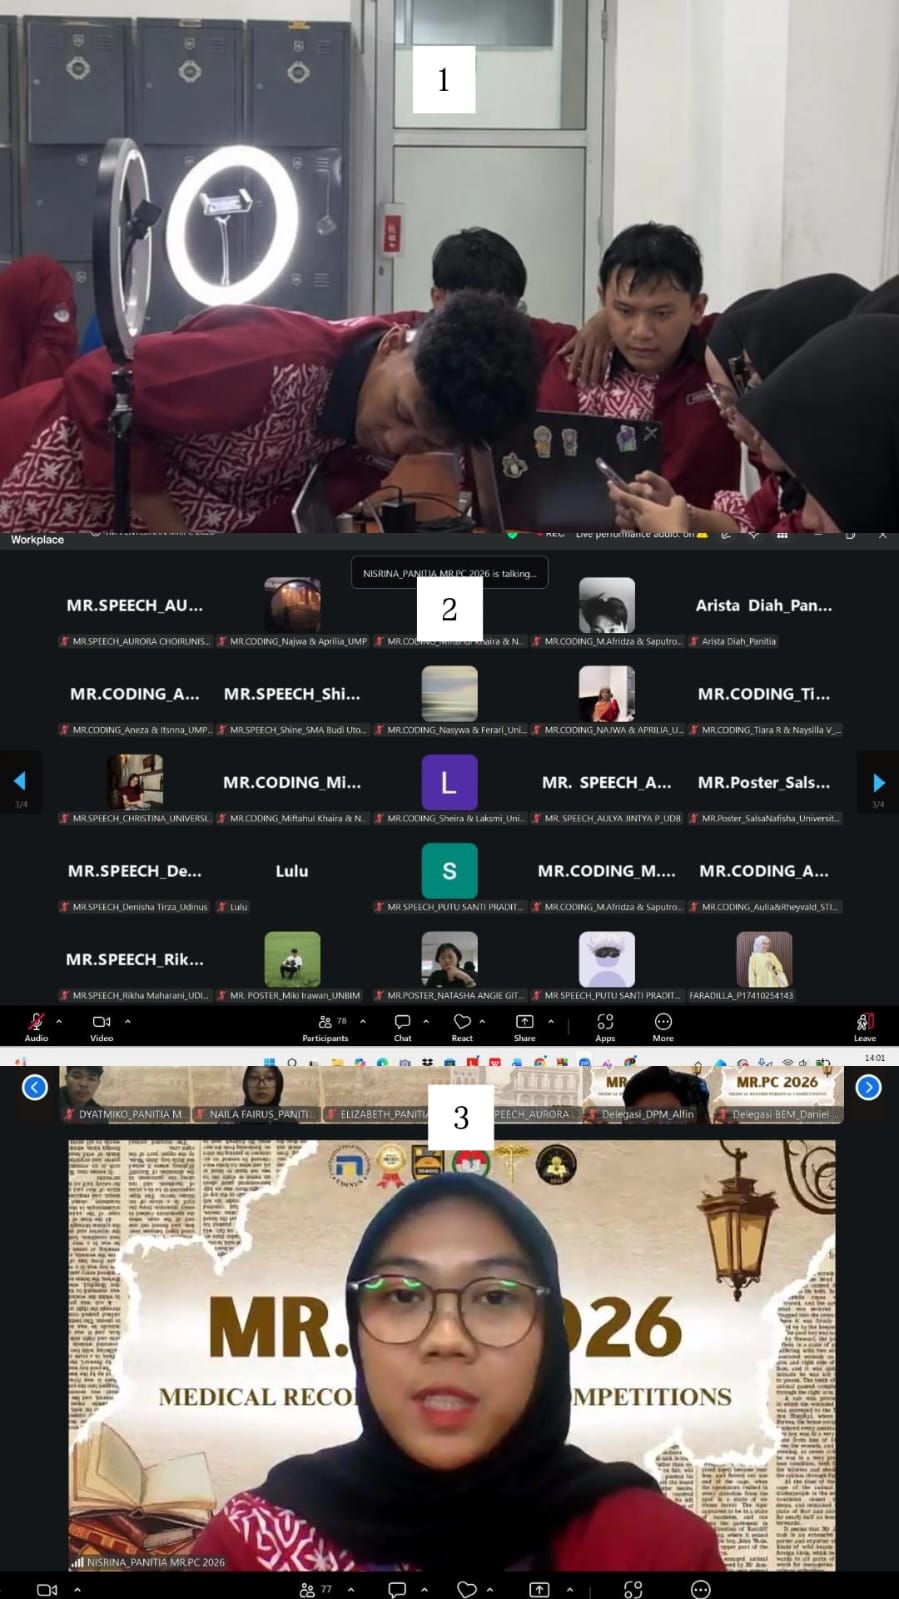Viewport: 899px width, 1599px height.
Task: Open the More options icon
Action: point(663,1026)
